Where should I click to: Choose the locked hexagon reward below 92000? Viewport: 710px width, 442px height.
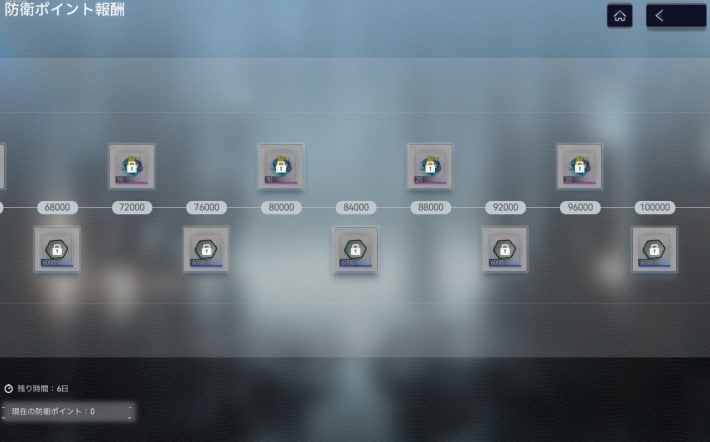pos(505,249)
